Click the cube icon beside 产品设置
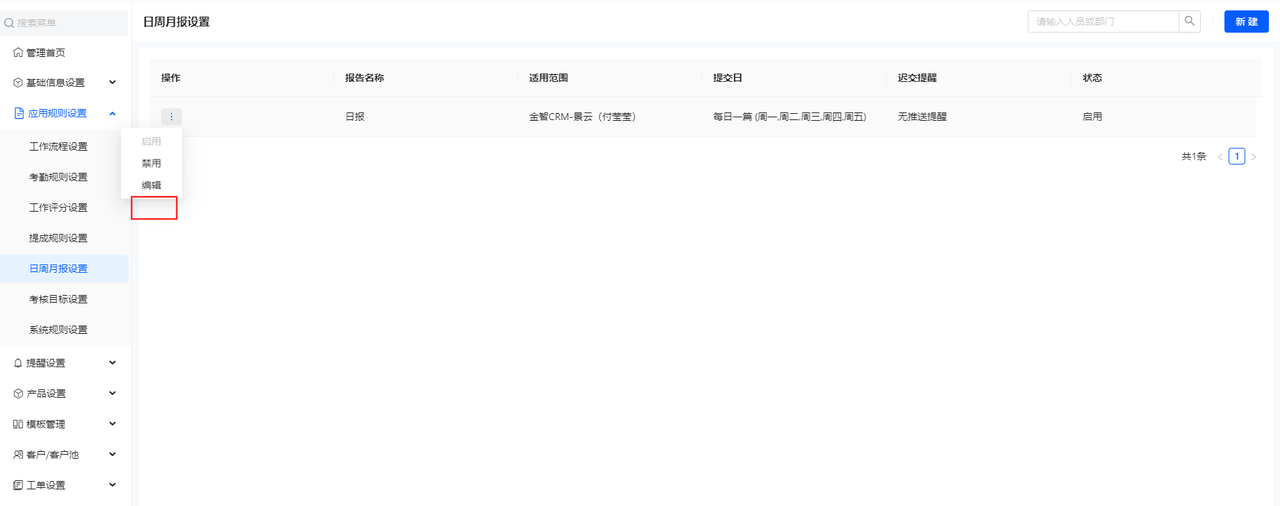This screenshot has height=506, width=1280. click(x=18, y=394)
